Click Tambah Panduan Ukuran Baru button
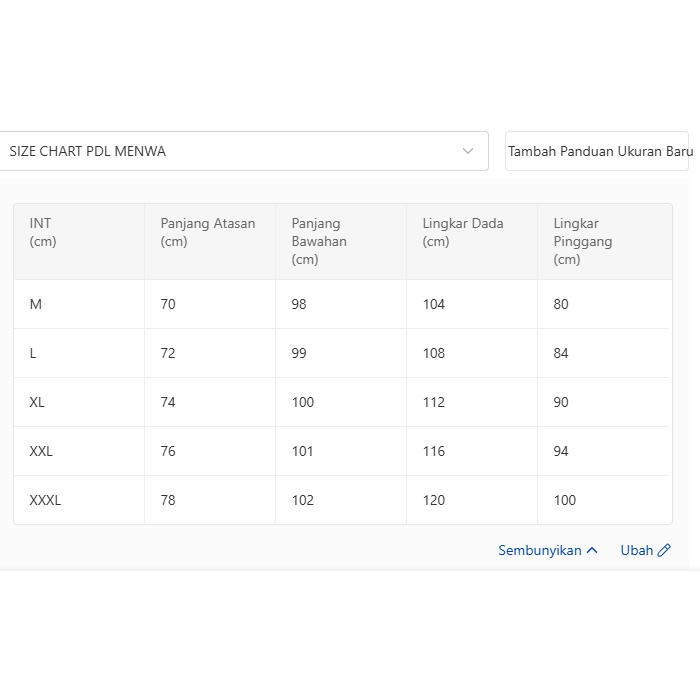700x700 pixels. coord(598,151)
